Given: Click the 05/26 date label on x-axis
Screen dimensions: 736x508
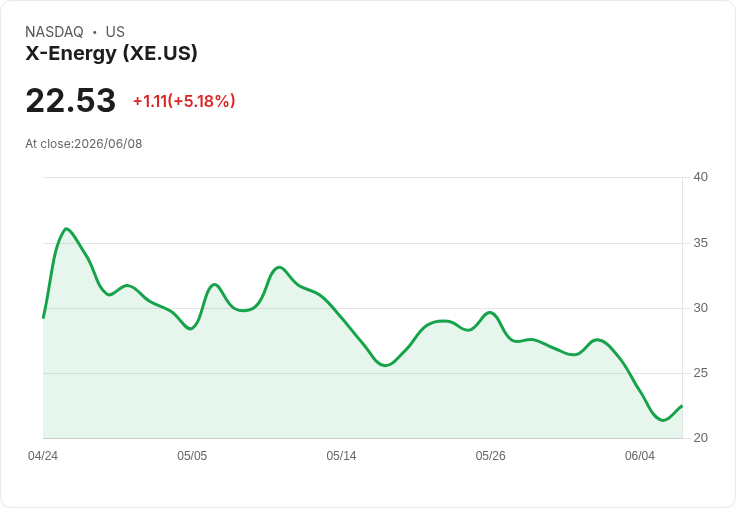Looking at the screenshot, I should (491, 456).
